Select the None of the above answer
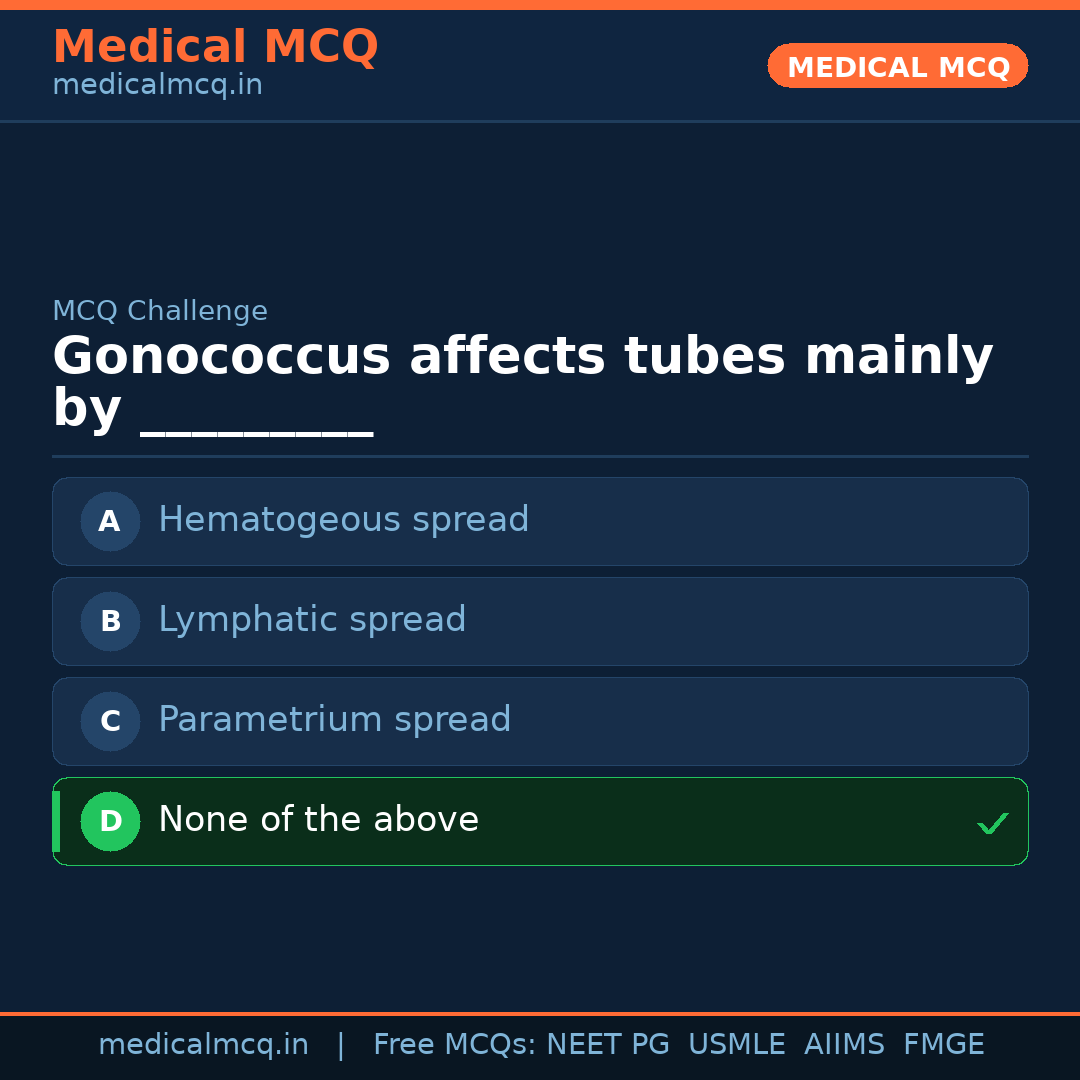 pyautogui.click(x=318, y=820)
